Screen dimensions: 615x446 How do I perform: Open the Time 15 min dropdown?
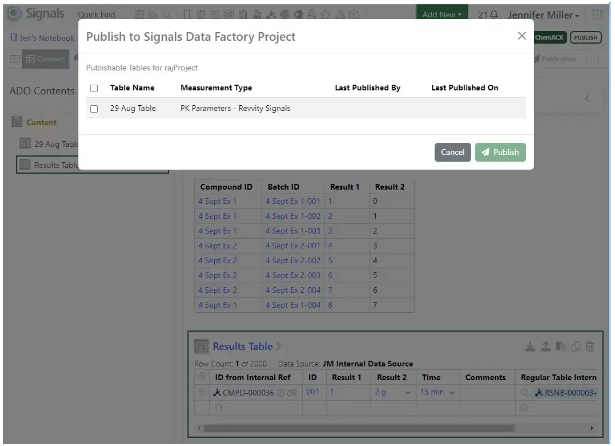[452, 392]
